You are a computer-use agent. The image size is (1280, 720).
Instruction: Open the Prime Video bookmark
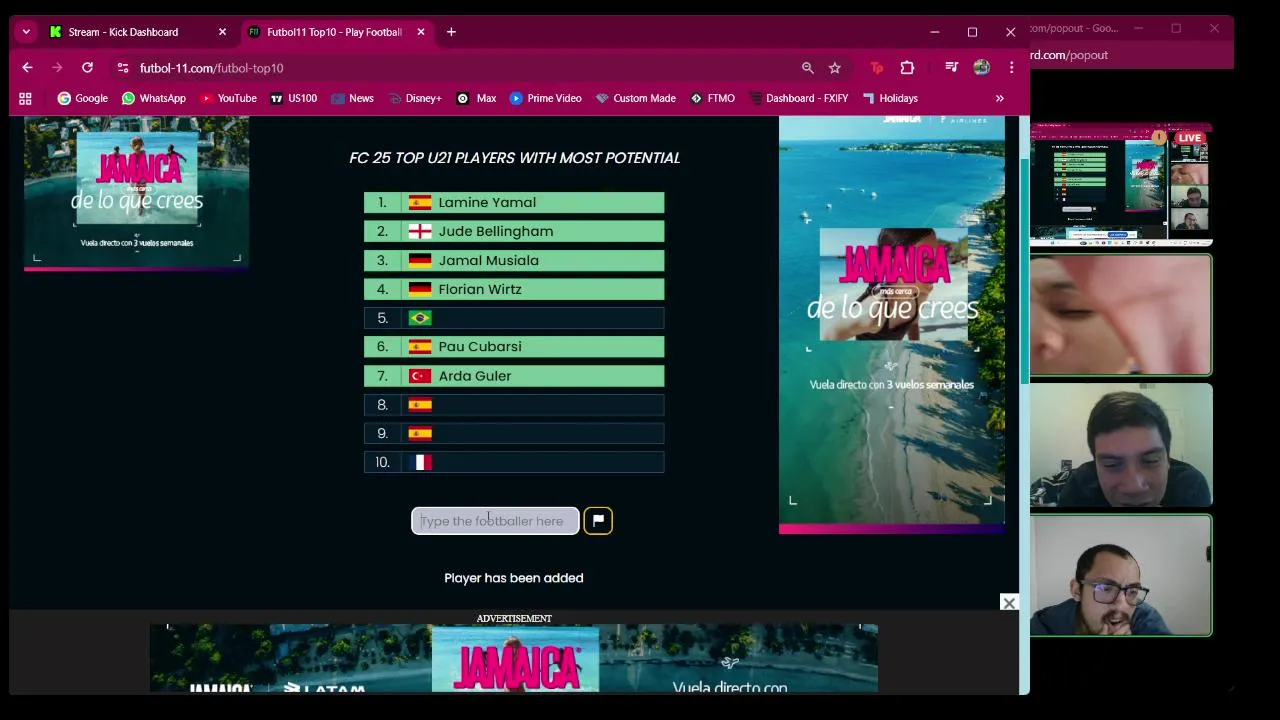coord(545,98)
